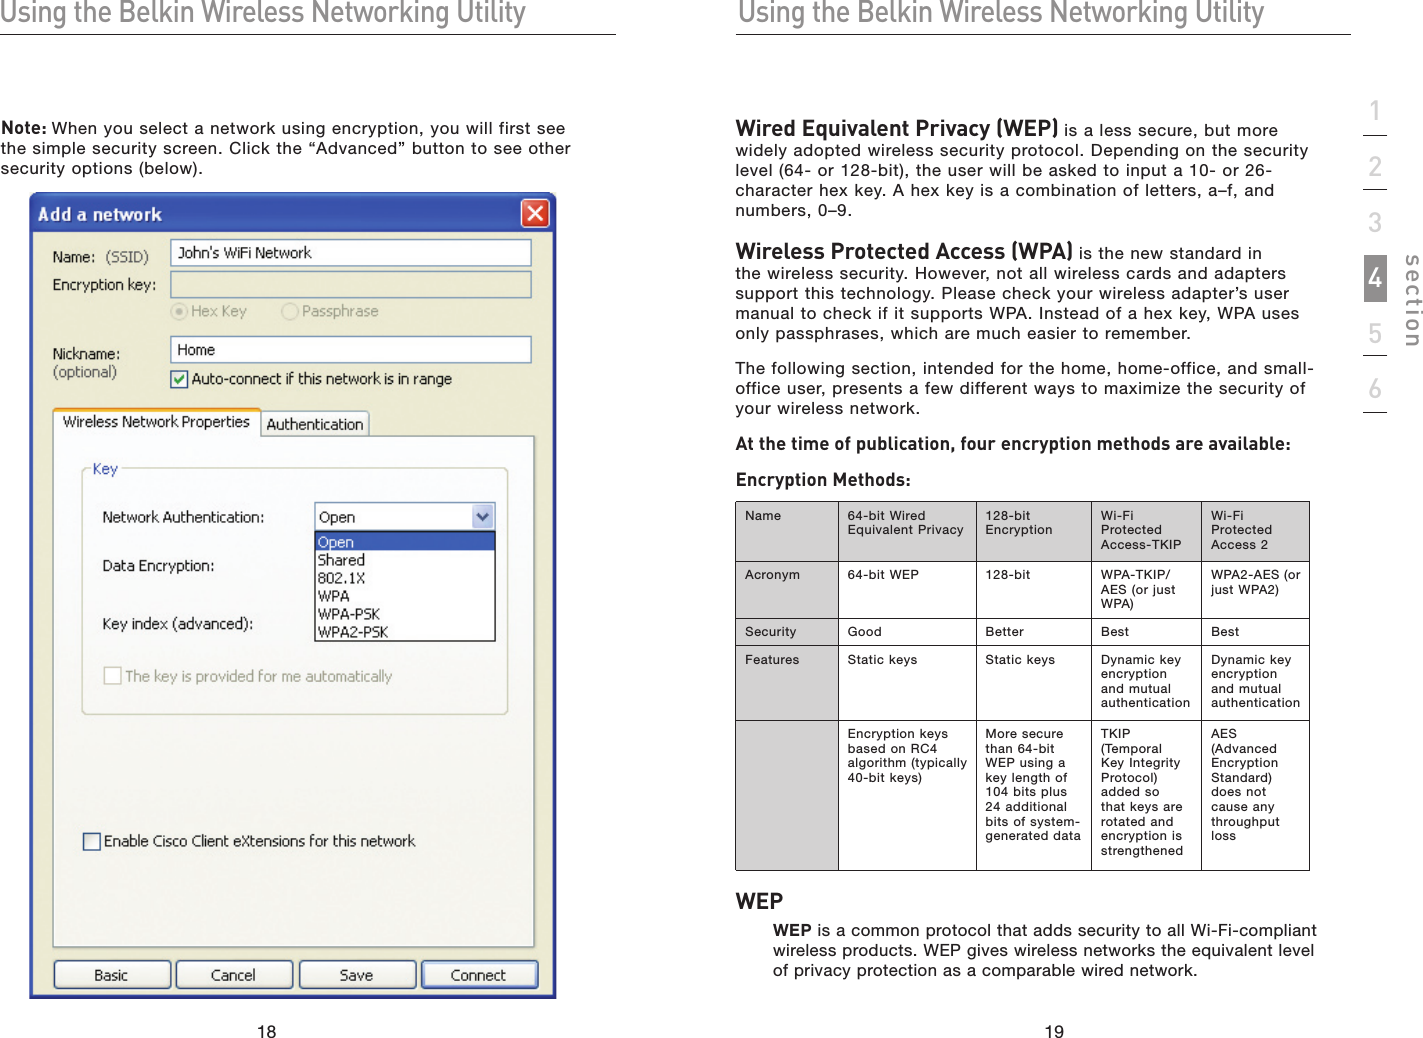Click the Cancel button
This screenshot has height=1038, width=1423.
click(x=234, y=975)
